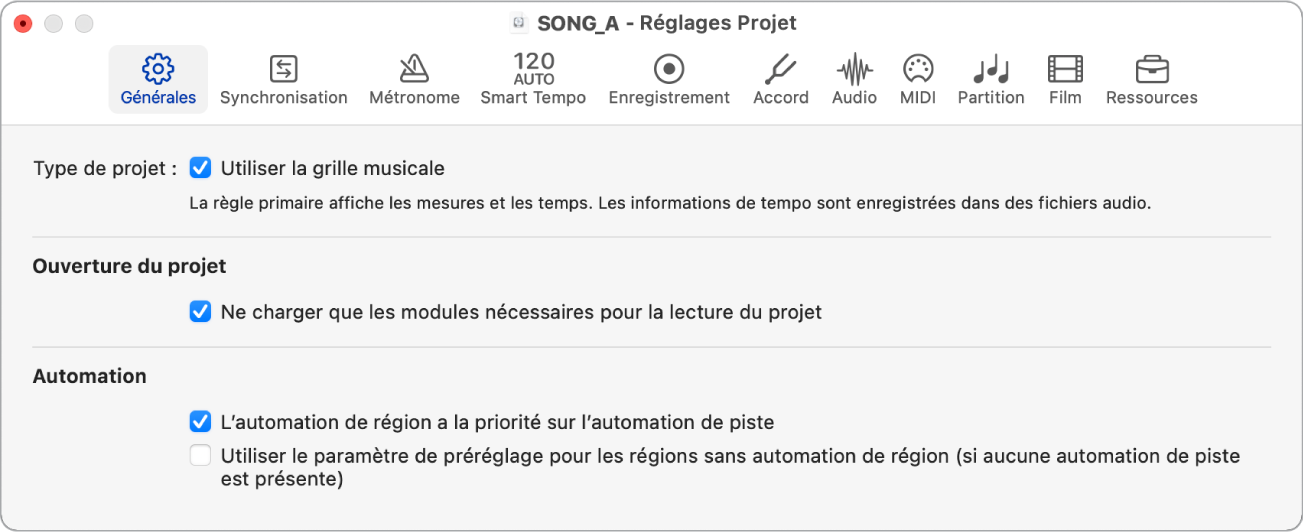Select the MIDI palette icon
Image resolution: width=1303 pixels, height=532 pixels.
[917, 69]
